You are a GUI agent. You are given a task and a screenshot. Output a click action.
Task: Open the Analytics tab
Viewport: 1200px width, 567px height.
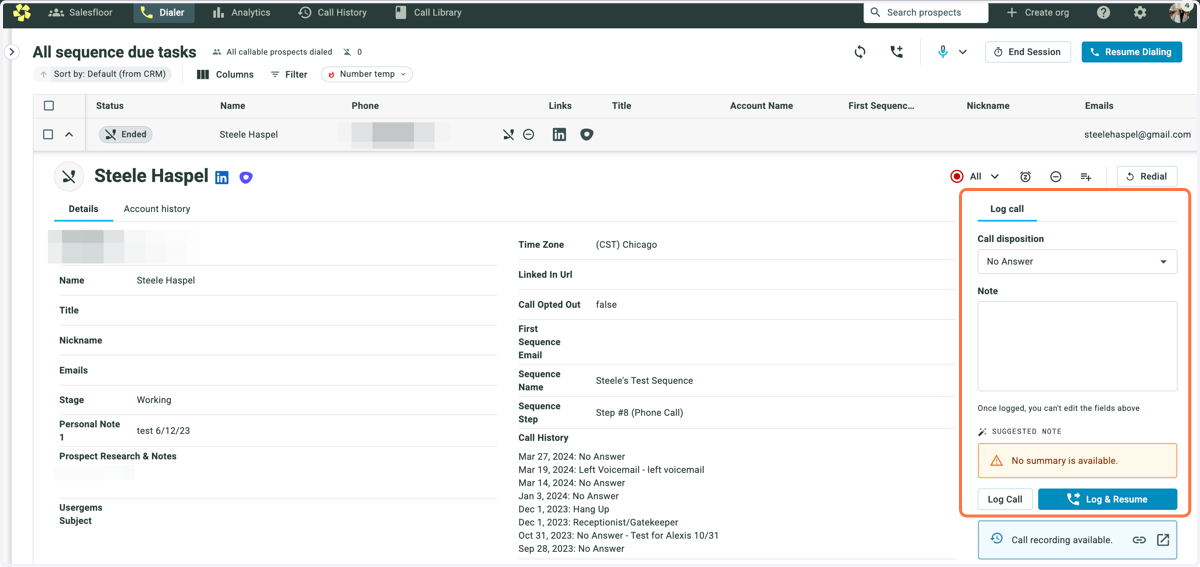coord(241,13)
